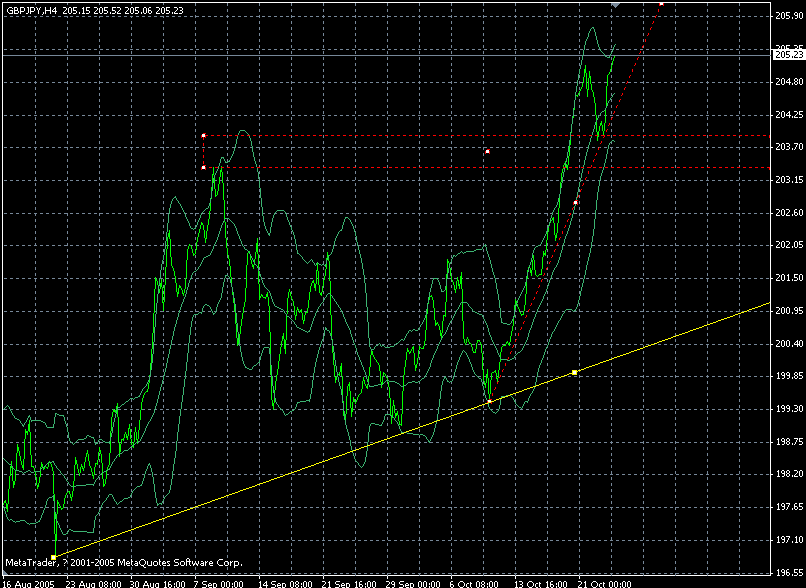Image resolution: width=806 pixels, height=588 pixels.
Task: Click the red rectangle's center handle point
Action: click(x=487, y=152)
